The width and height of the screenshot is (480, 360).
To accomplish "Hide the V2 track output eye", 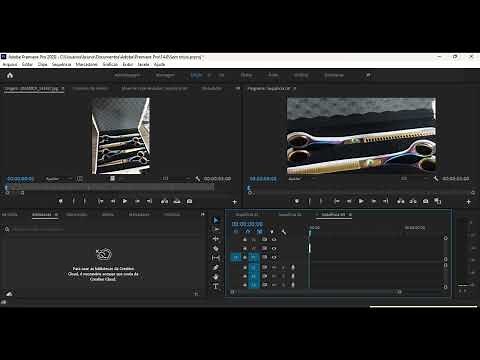I will pyautogui.click(x=274, y=248).
